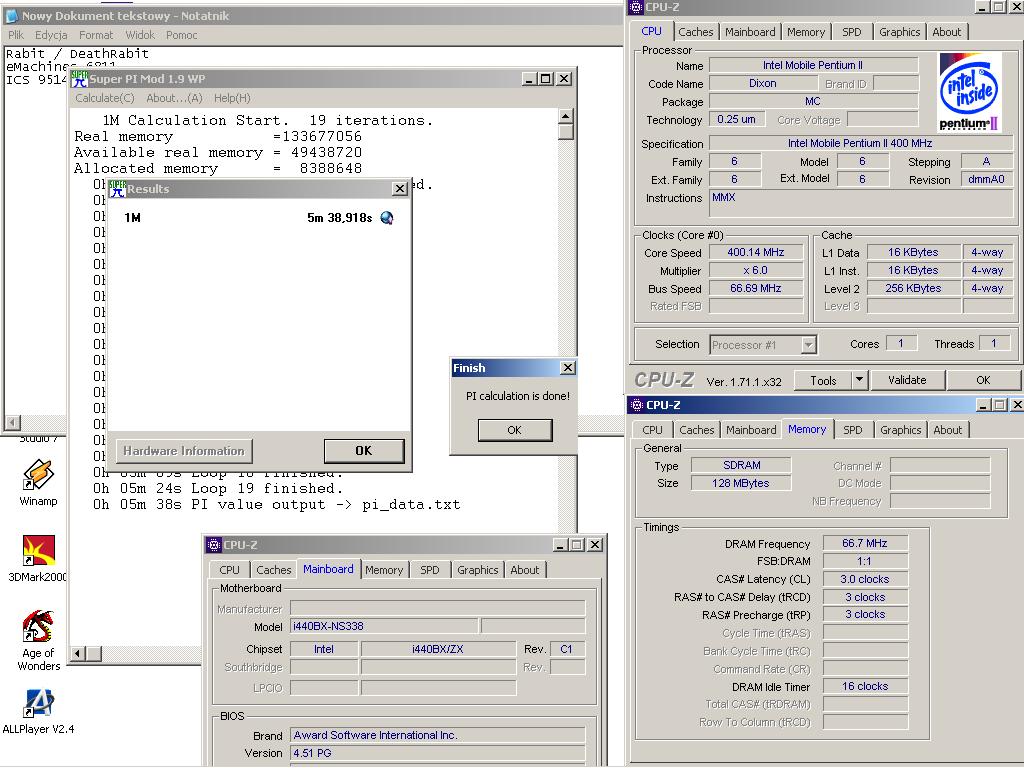Click Super PI vertical scrollbar up arrow
Image resolution: width=1024 pixels, height=768 pixels.
click(x=566, y=116)
